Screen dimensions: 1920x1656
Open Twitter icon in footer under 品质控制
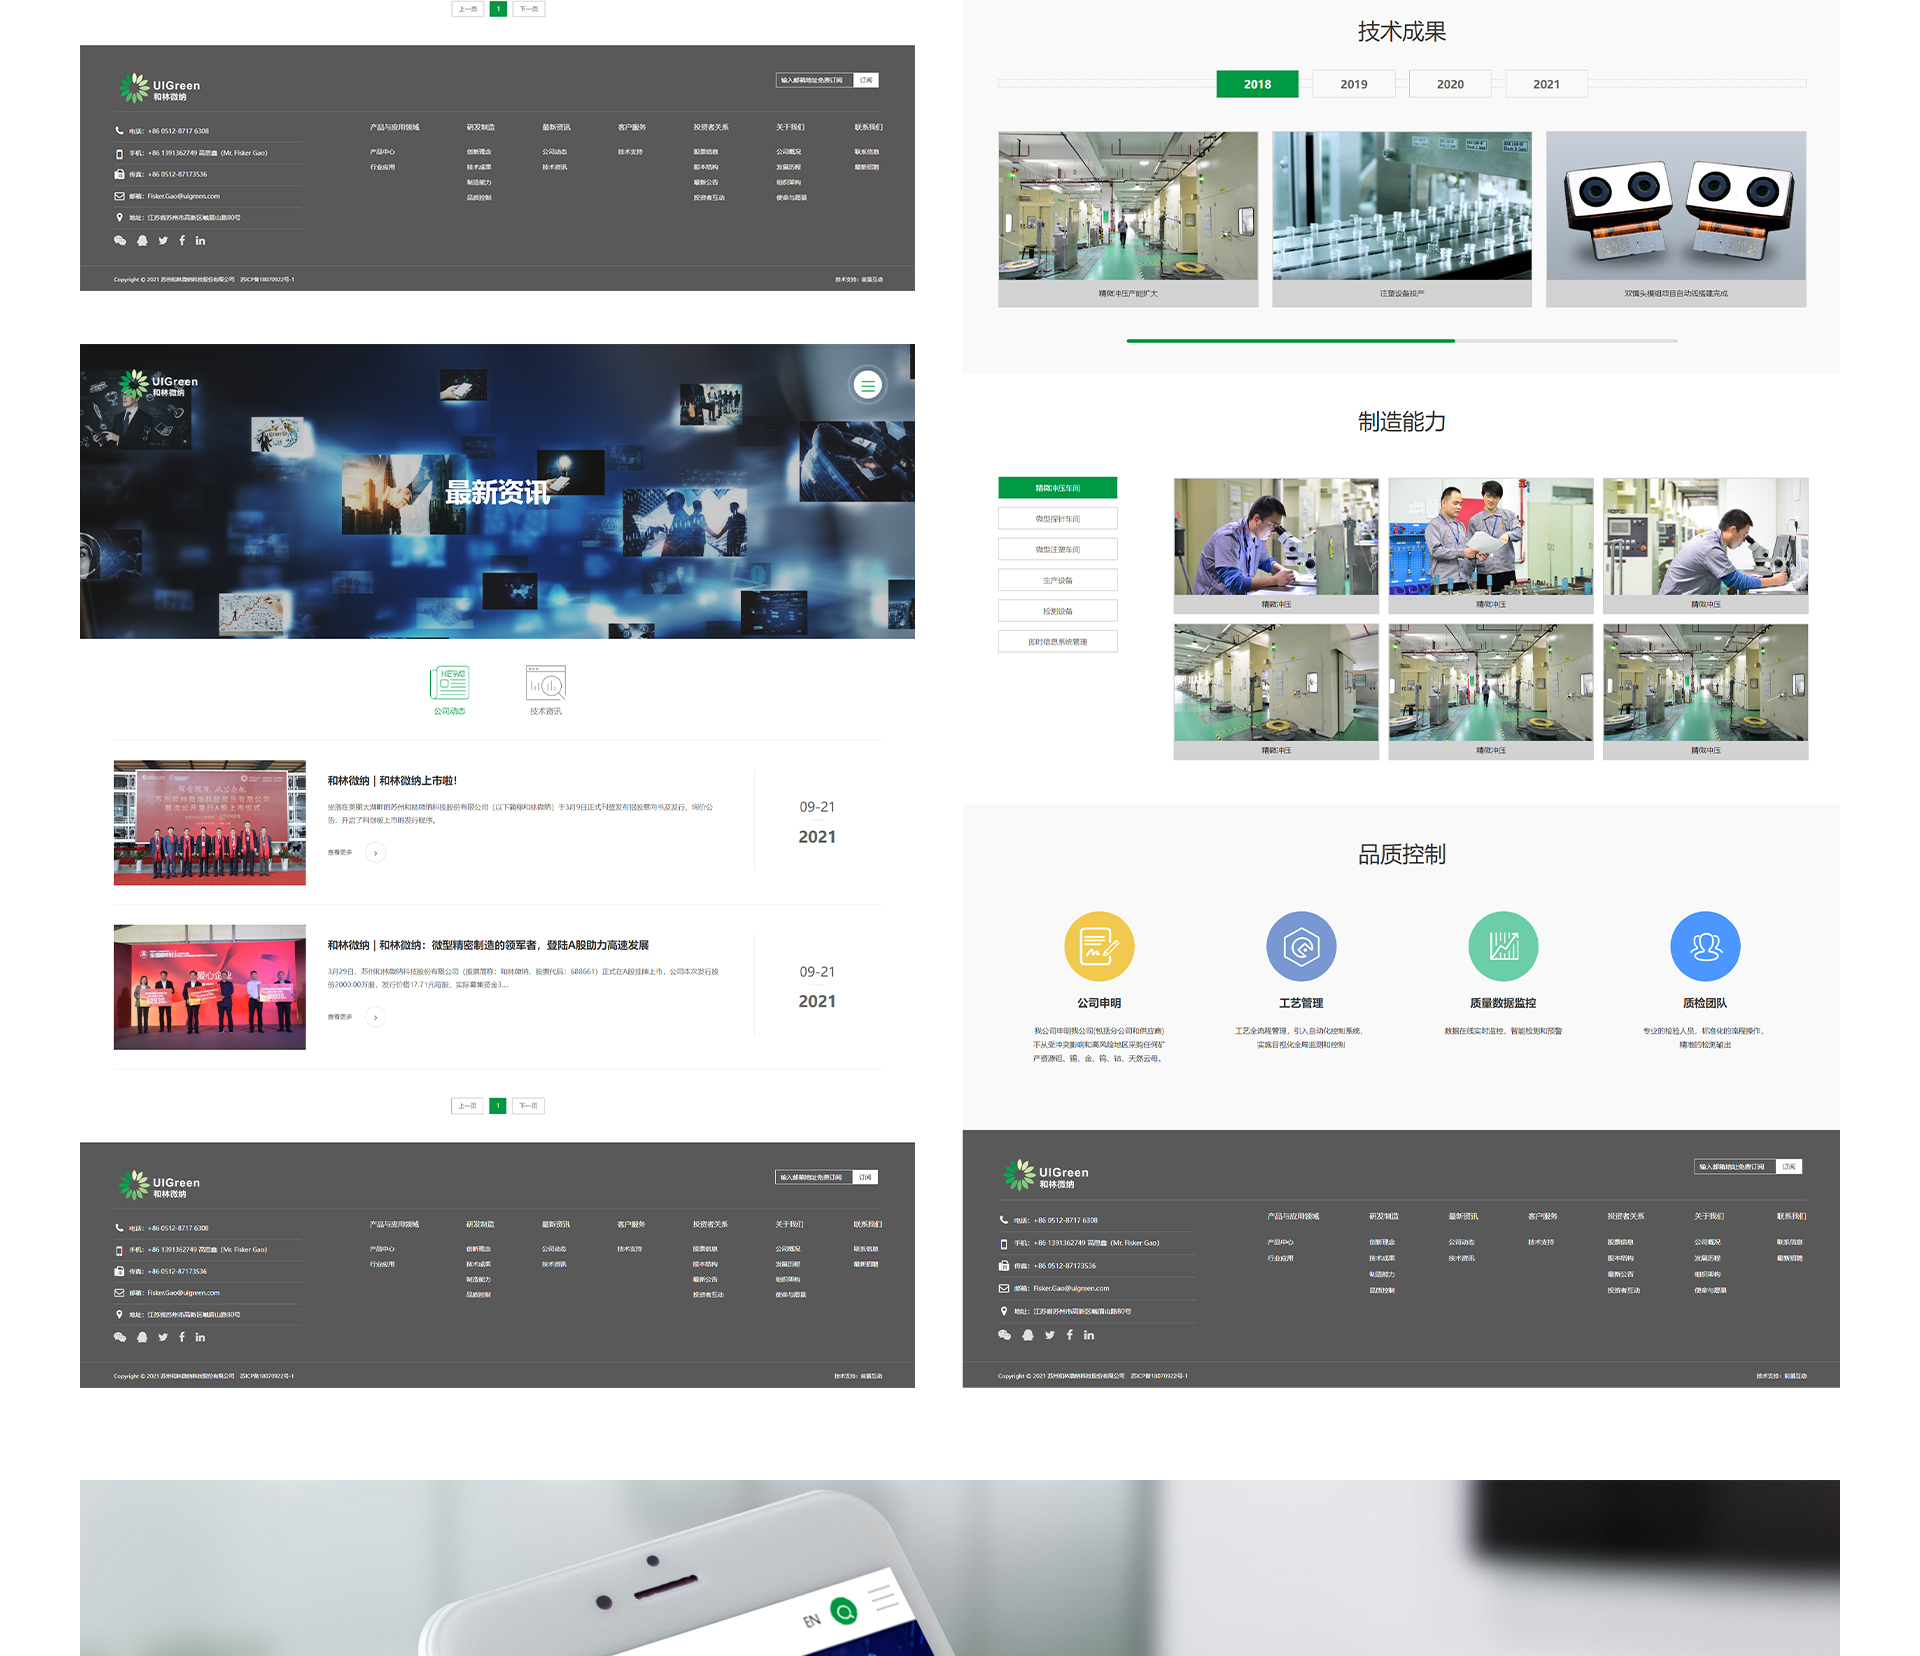pos(1050,1335)
